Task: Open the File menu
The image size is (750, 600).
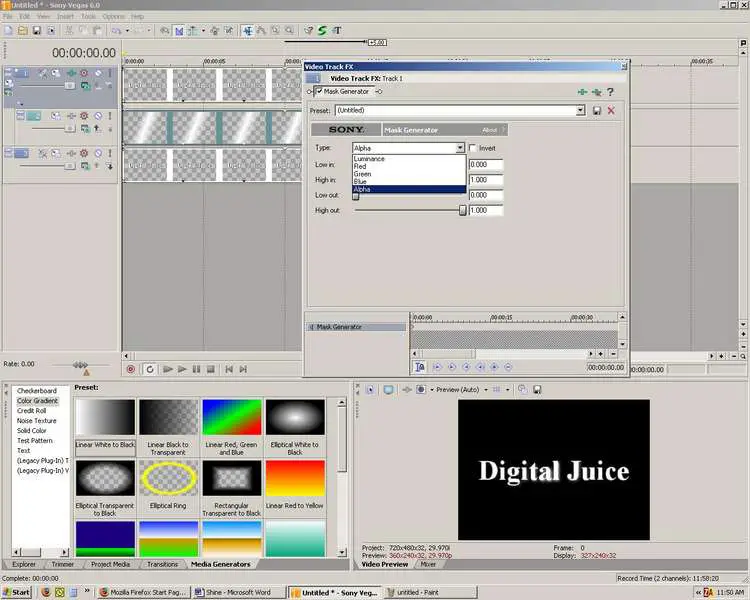Action: 7,16
